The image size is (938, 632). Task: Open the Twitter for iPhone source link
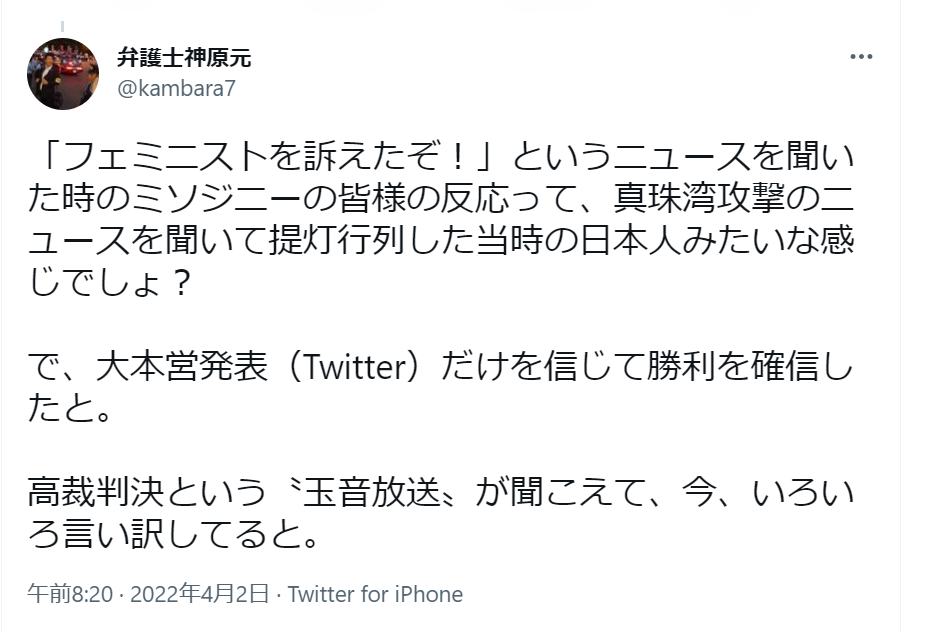[x=375, y=594]
